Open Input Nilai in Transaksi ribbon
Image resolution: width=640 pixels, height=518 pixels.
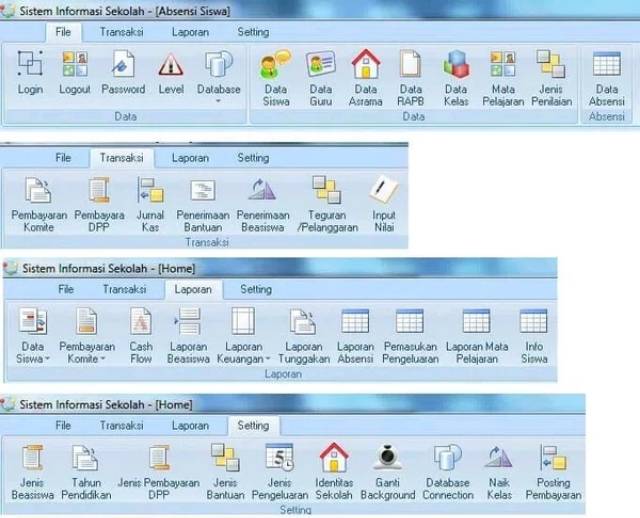point(383,192)
